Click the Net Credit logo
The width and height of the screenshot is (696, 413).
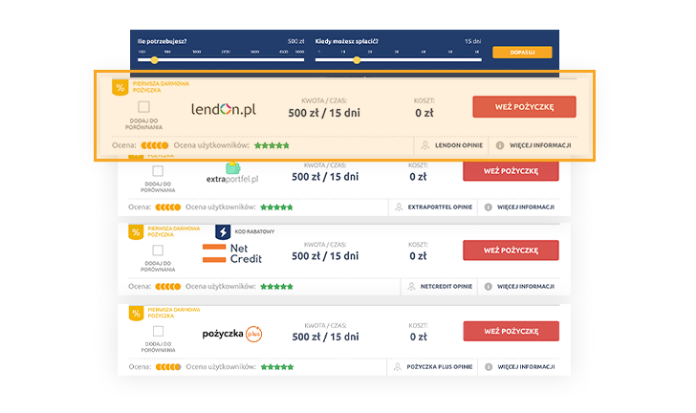(232, 254)
